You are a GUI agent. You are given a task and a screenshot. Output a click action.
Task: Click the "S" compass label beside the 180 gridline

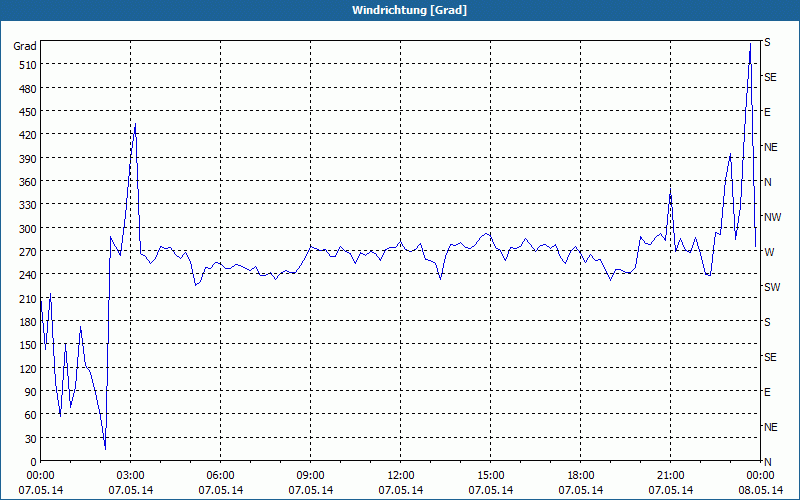[x=767, y=322]
